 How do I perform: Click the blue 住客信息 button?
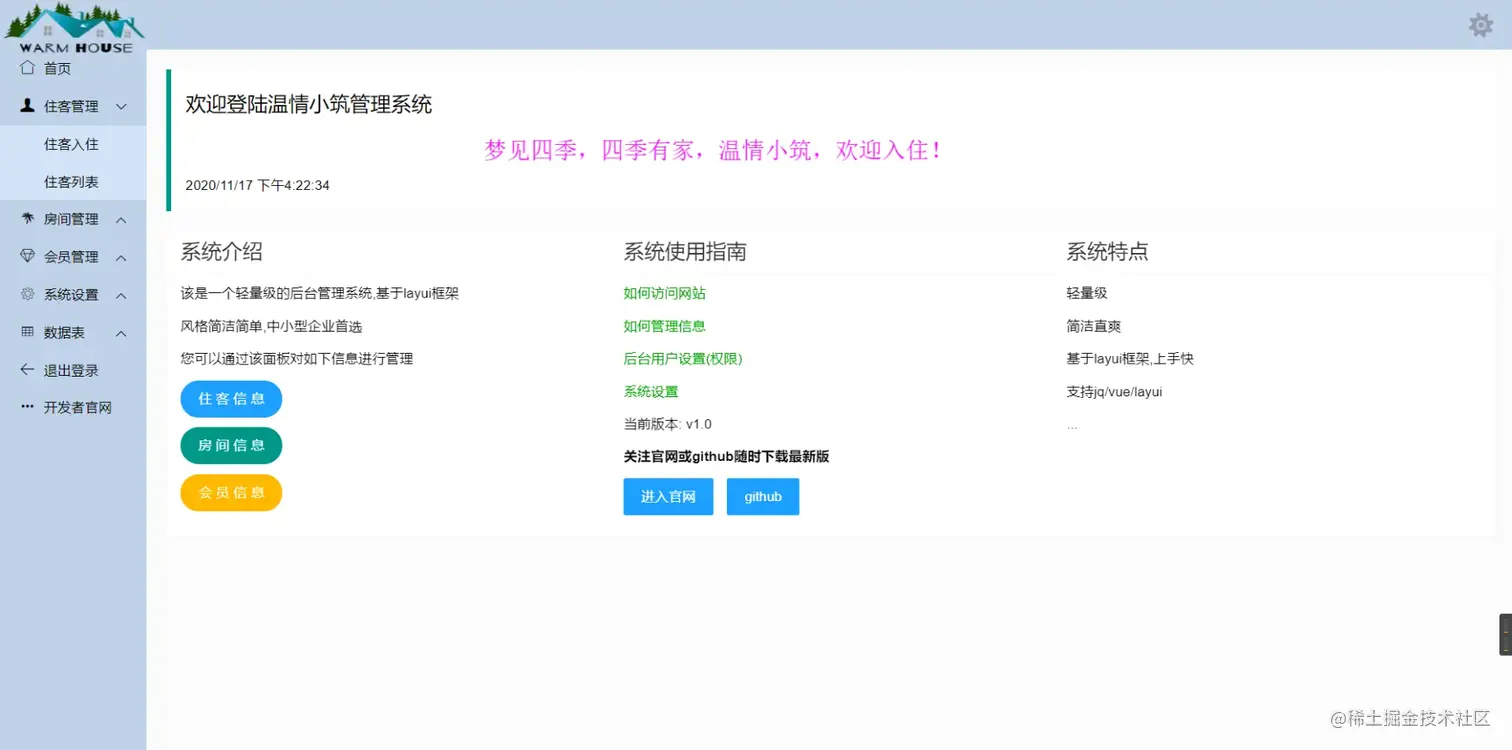[231, 399]
